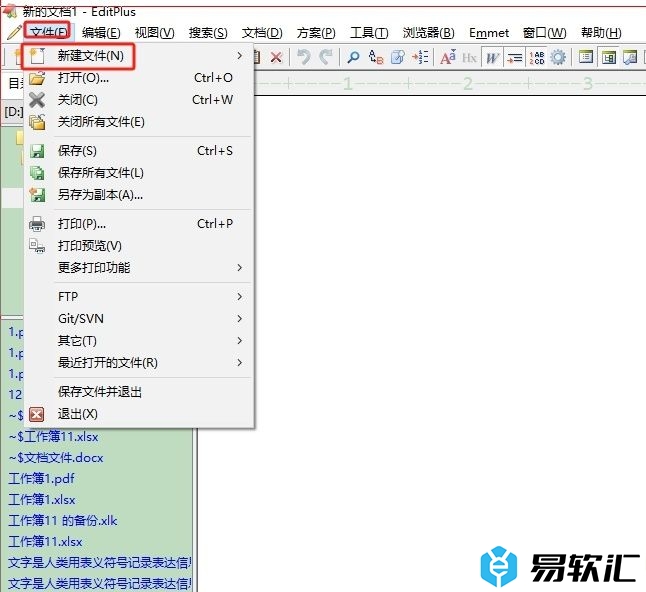Open font settings via Aa icon
Viewport: 646px width, 592px height.
tap(448, 57)
